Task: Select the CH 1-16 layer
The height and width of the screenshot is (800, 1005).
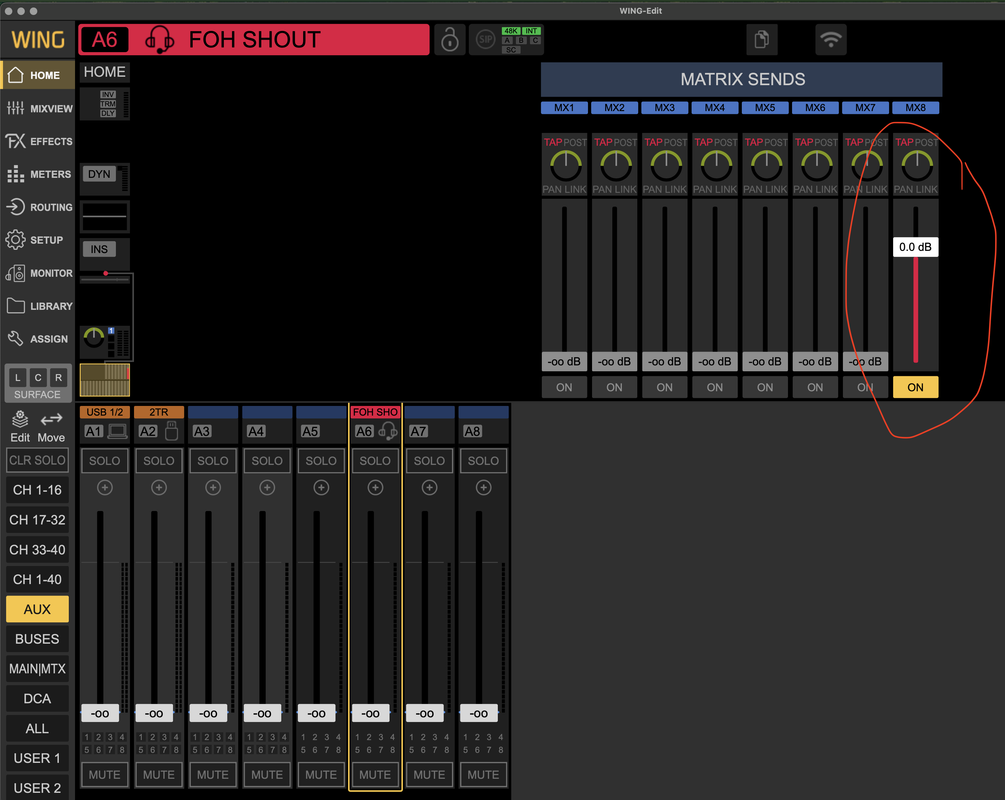Action: coord(37,490)
